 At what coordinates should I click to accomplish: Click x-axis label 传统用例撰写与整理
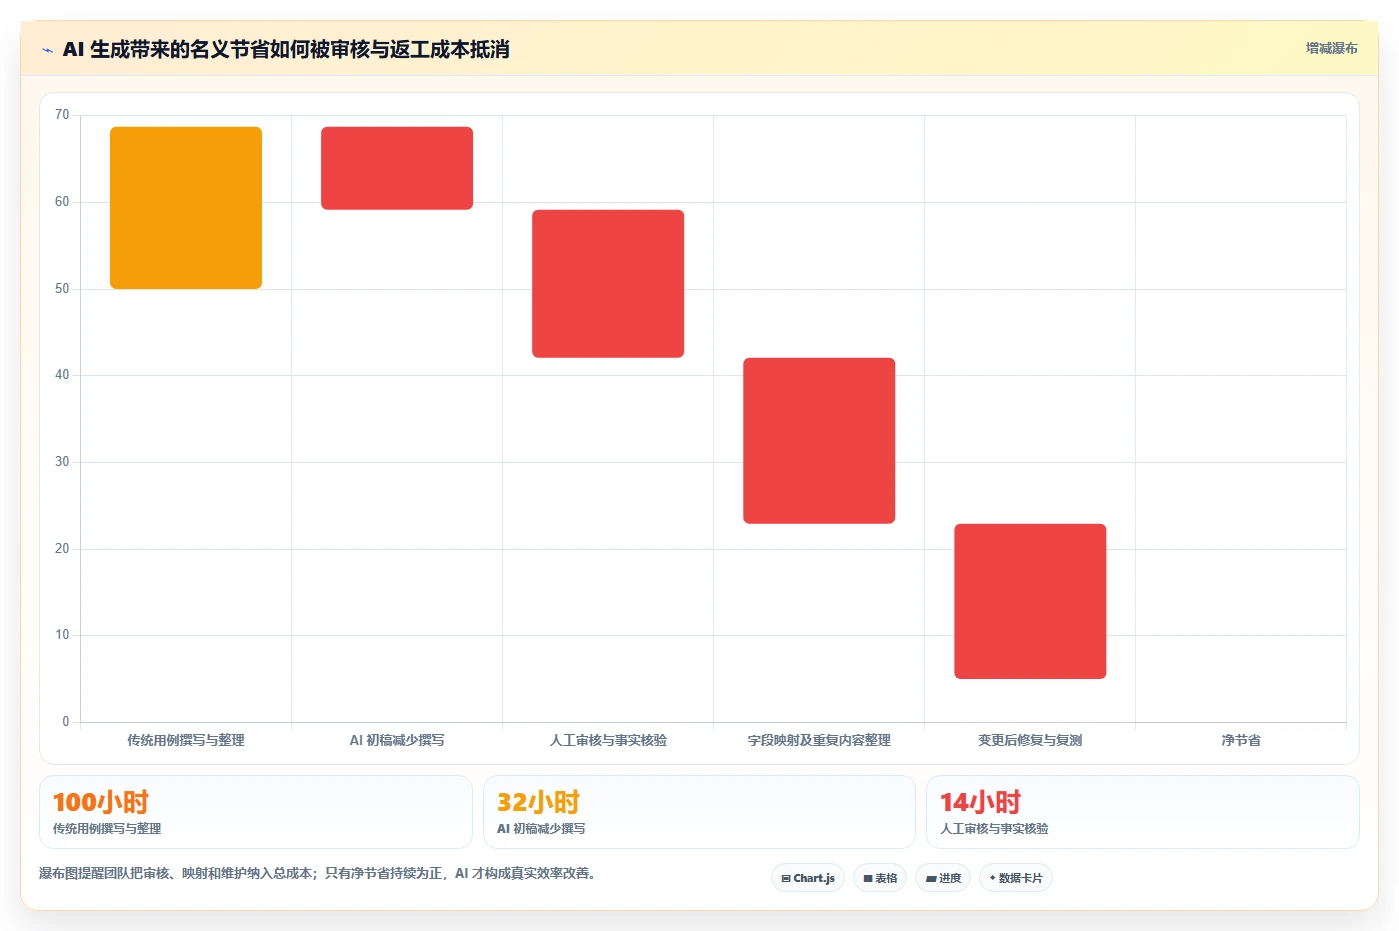186,740
